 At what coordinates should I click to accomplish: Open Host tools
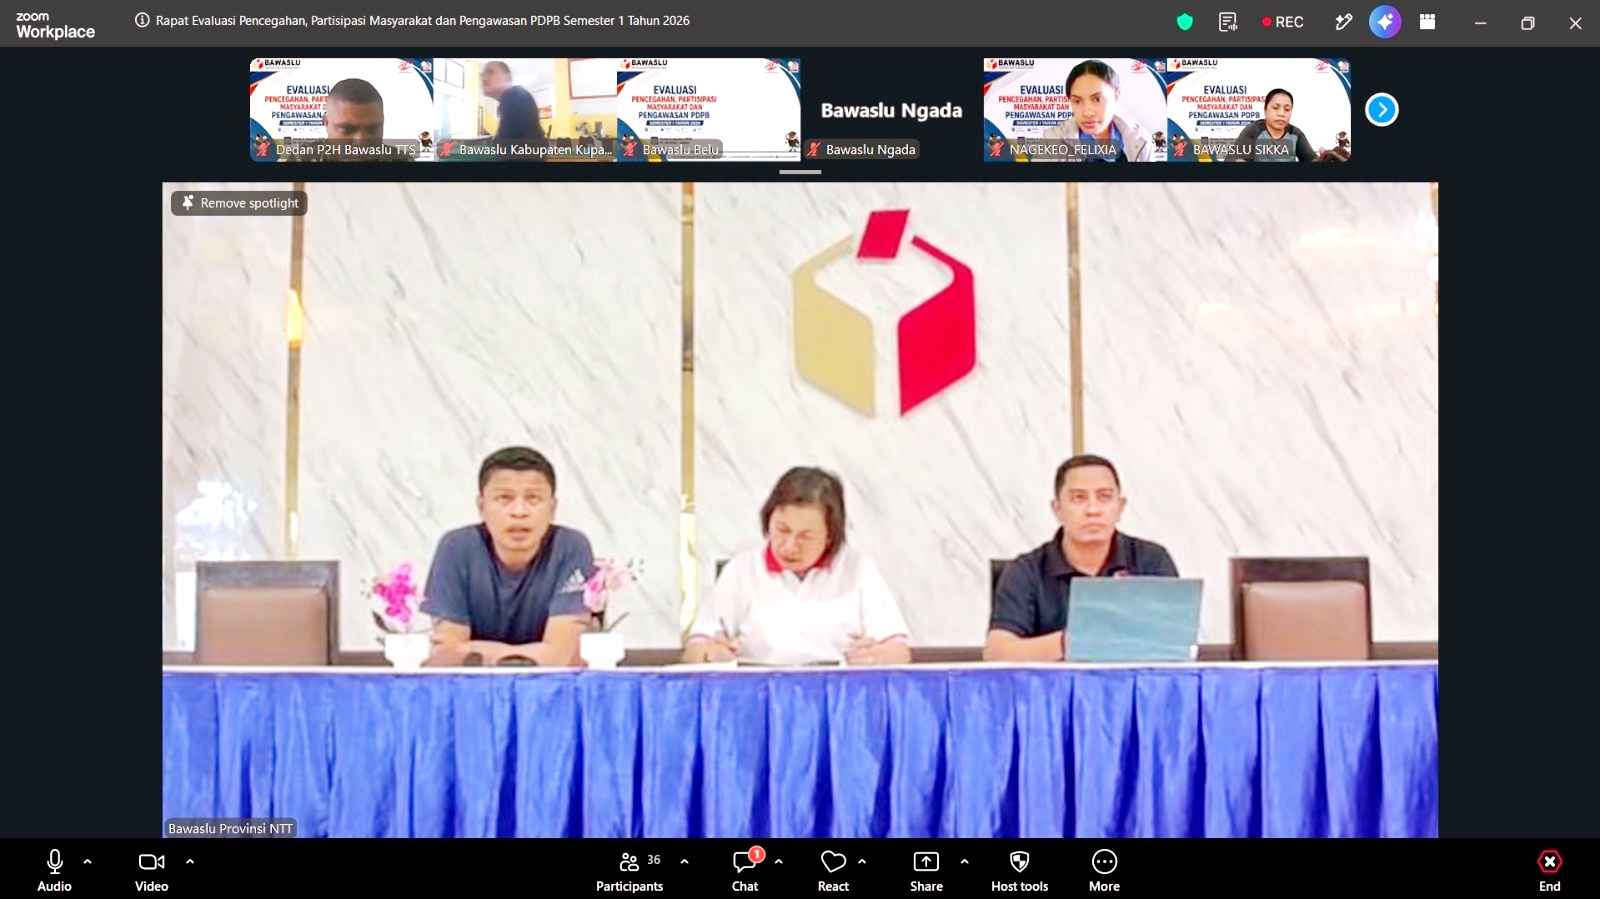pyautogui.click(x=1020, y=869)
